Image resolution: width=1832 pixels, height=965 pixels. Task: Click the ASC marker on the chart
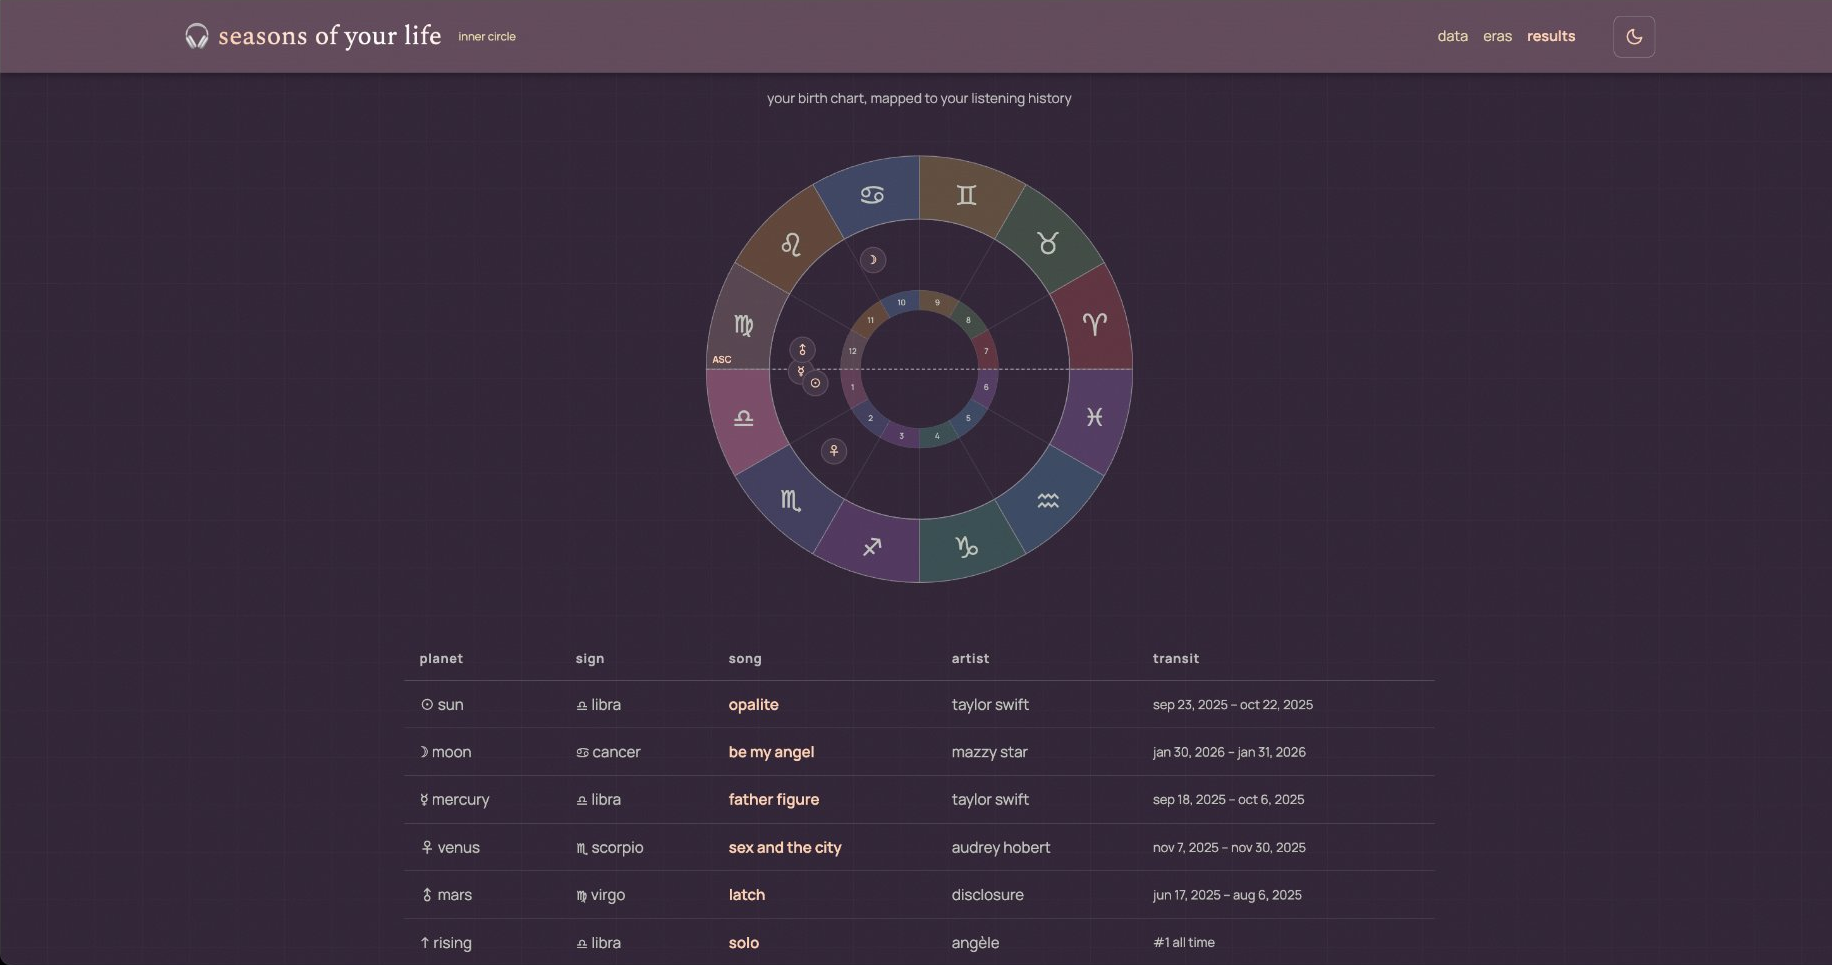pyautogui.click(x=723, y=359)
